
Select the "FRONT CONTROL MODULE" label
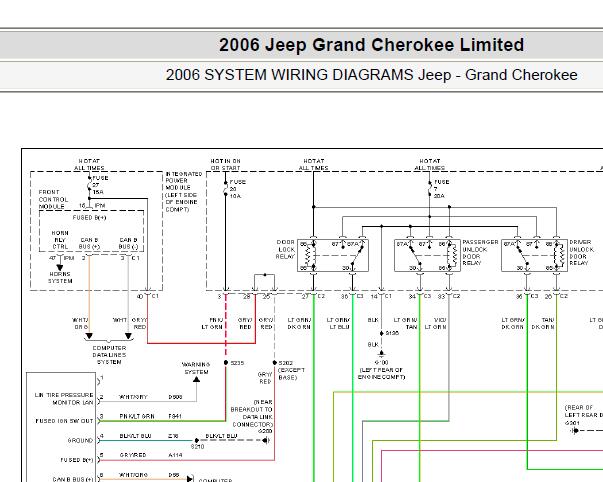pyautogui.click(x=53, y=199)
